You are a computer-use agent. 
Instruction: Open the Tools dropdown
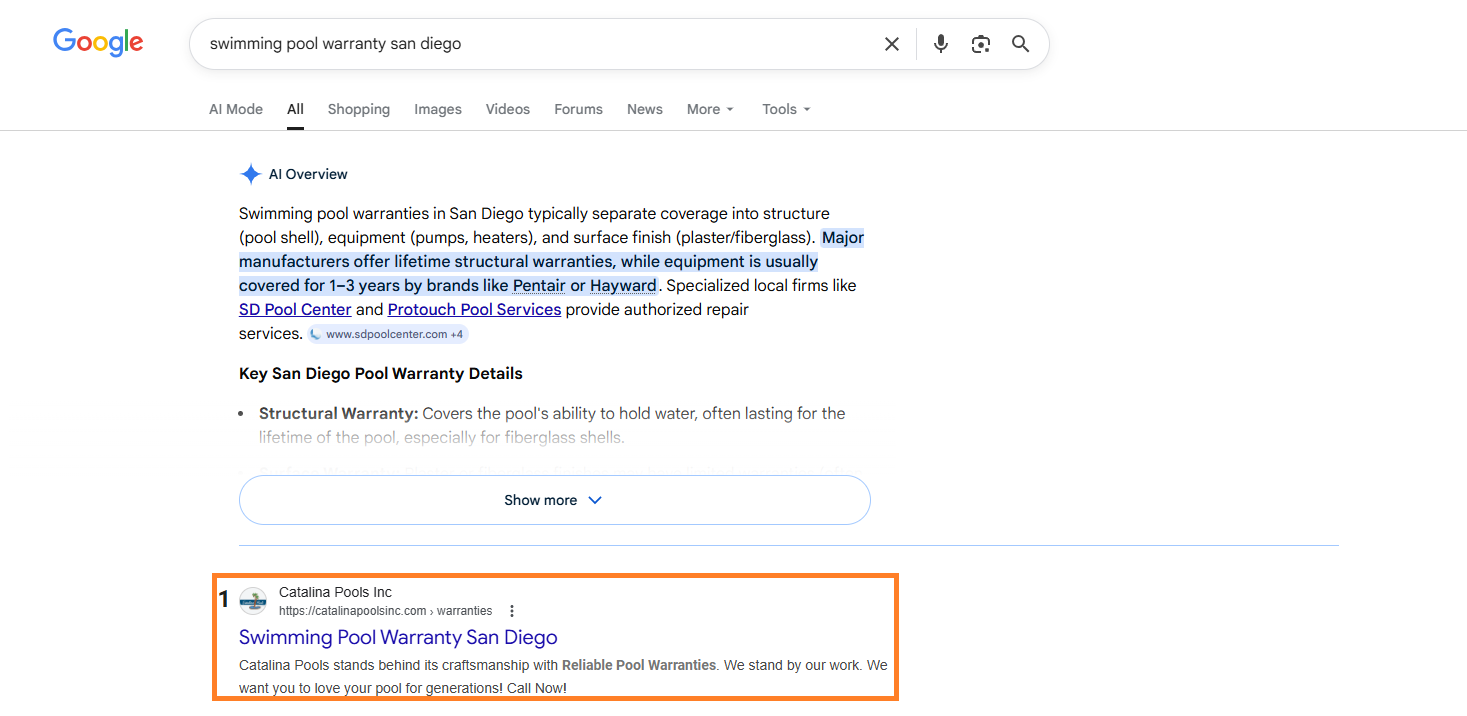pyautogui.click(x=786, y=109)
